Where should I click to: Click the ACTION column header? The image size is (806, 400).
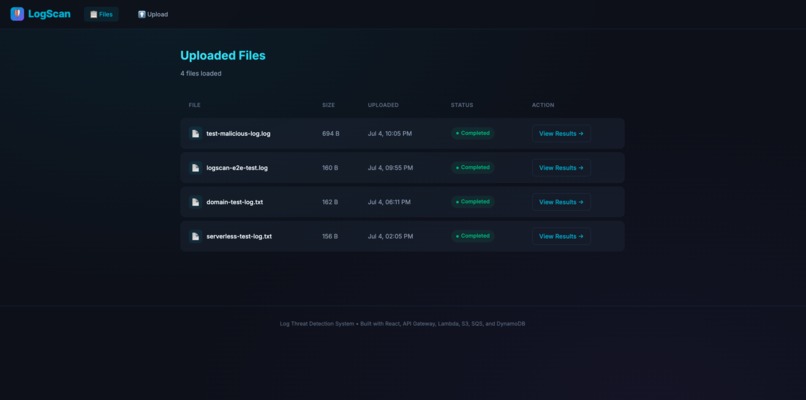click(543, 105)
